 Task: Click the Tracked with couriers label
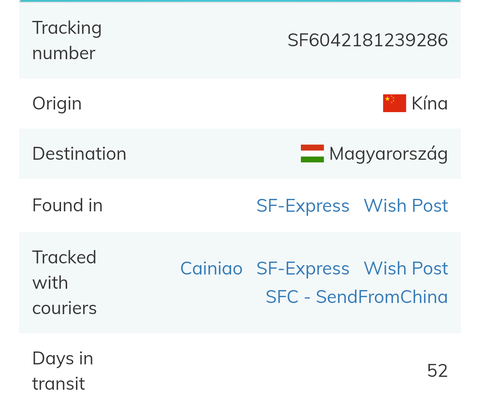65,283
